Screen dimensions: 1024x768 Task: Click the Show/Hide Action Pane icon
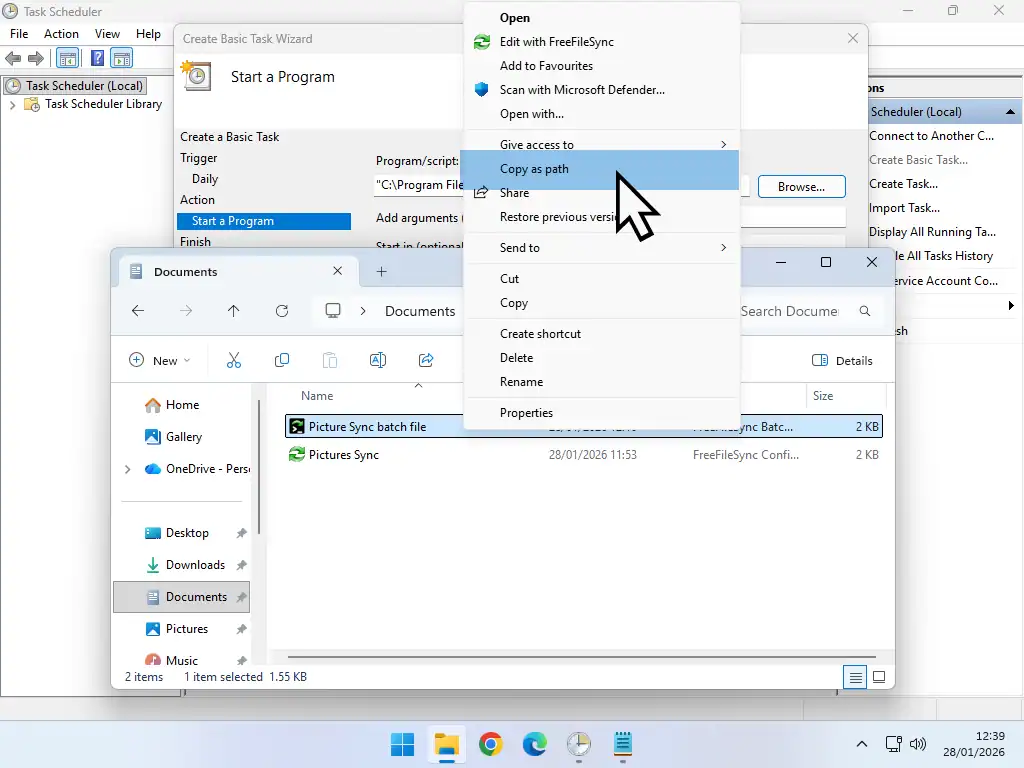[122, 58]
